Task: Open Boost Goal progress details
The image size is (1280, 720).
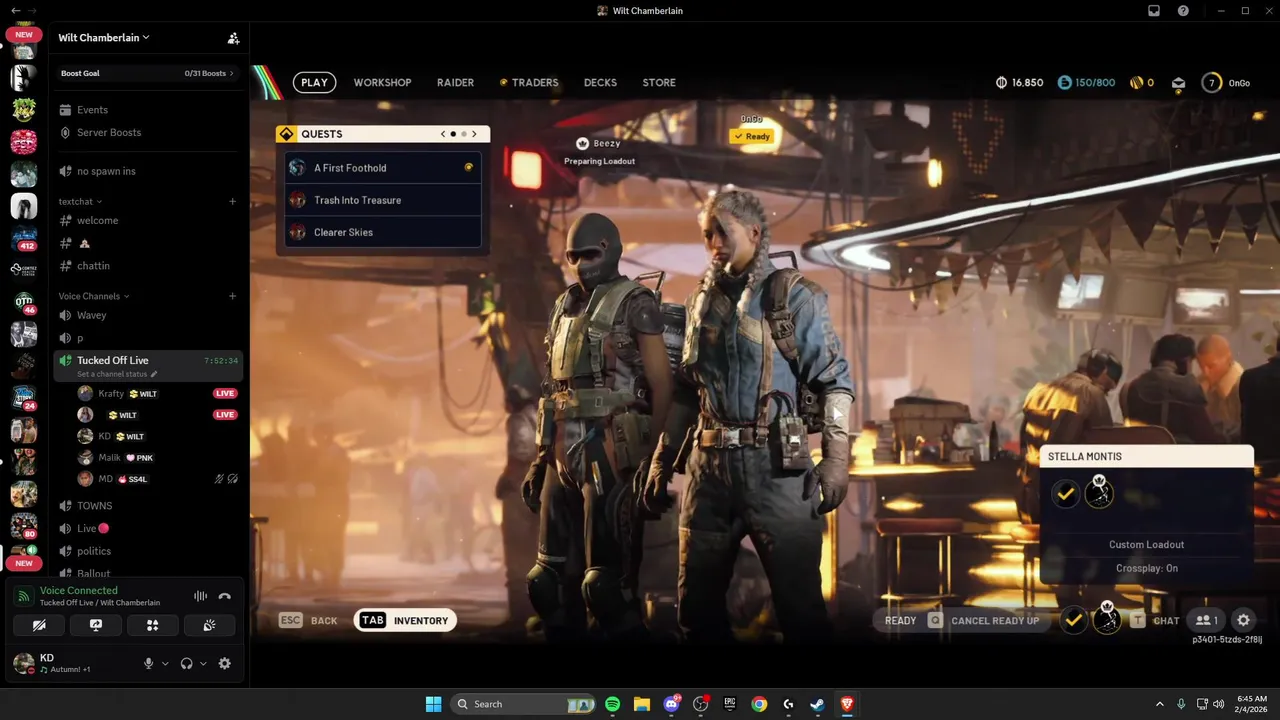Action: 147,73
